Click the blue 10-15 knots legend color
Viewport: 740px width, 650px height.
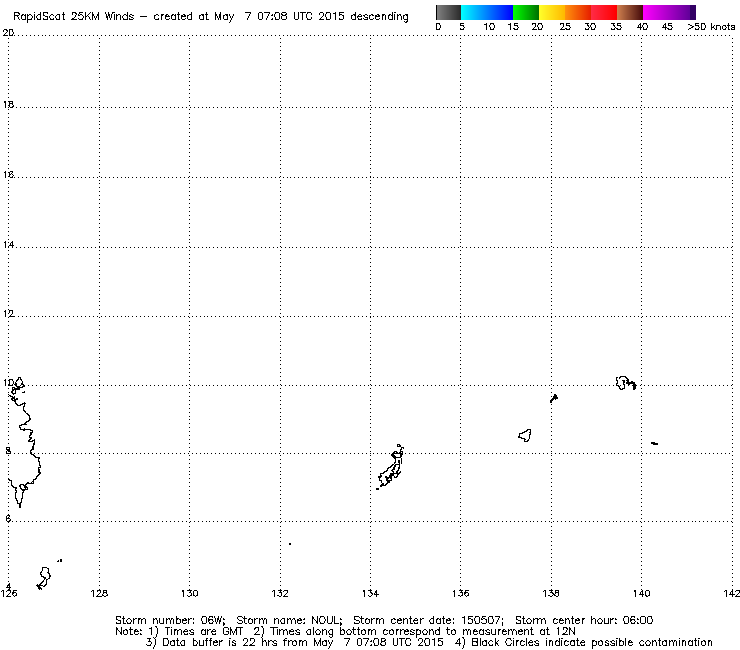[x=500, y=12]
